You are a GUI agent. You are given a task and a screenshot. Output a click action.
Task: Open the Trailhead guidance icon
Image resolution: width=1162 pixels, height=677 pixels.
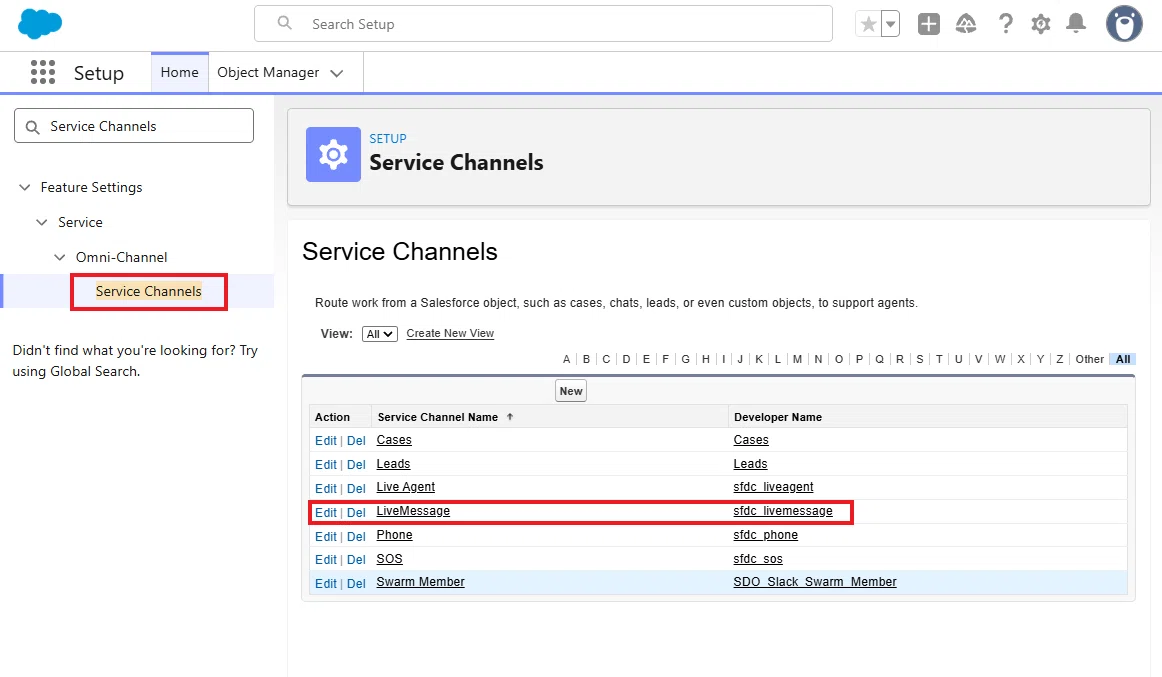click(966, 24)
